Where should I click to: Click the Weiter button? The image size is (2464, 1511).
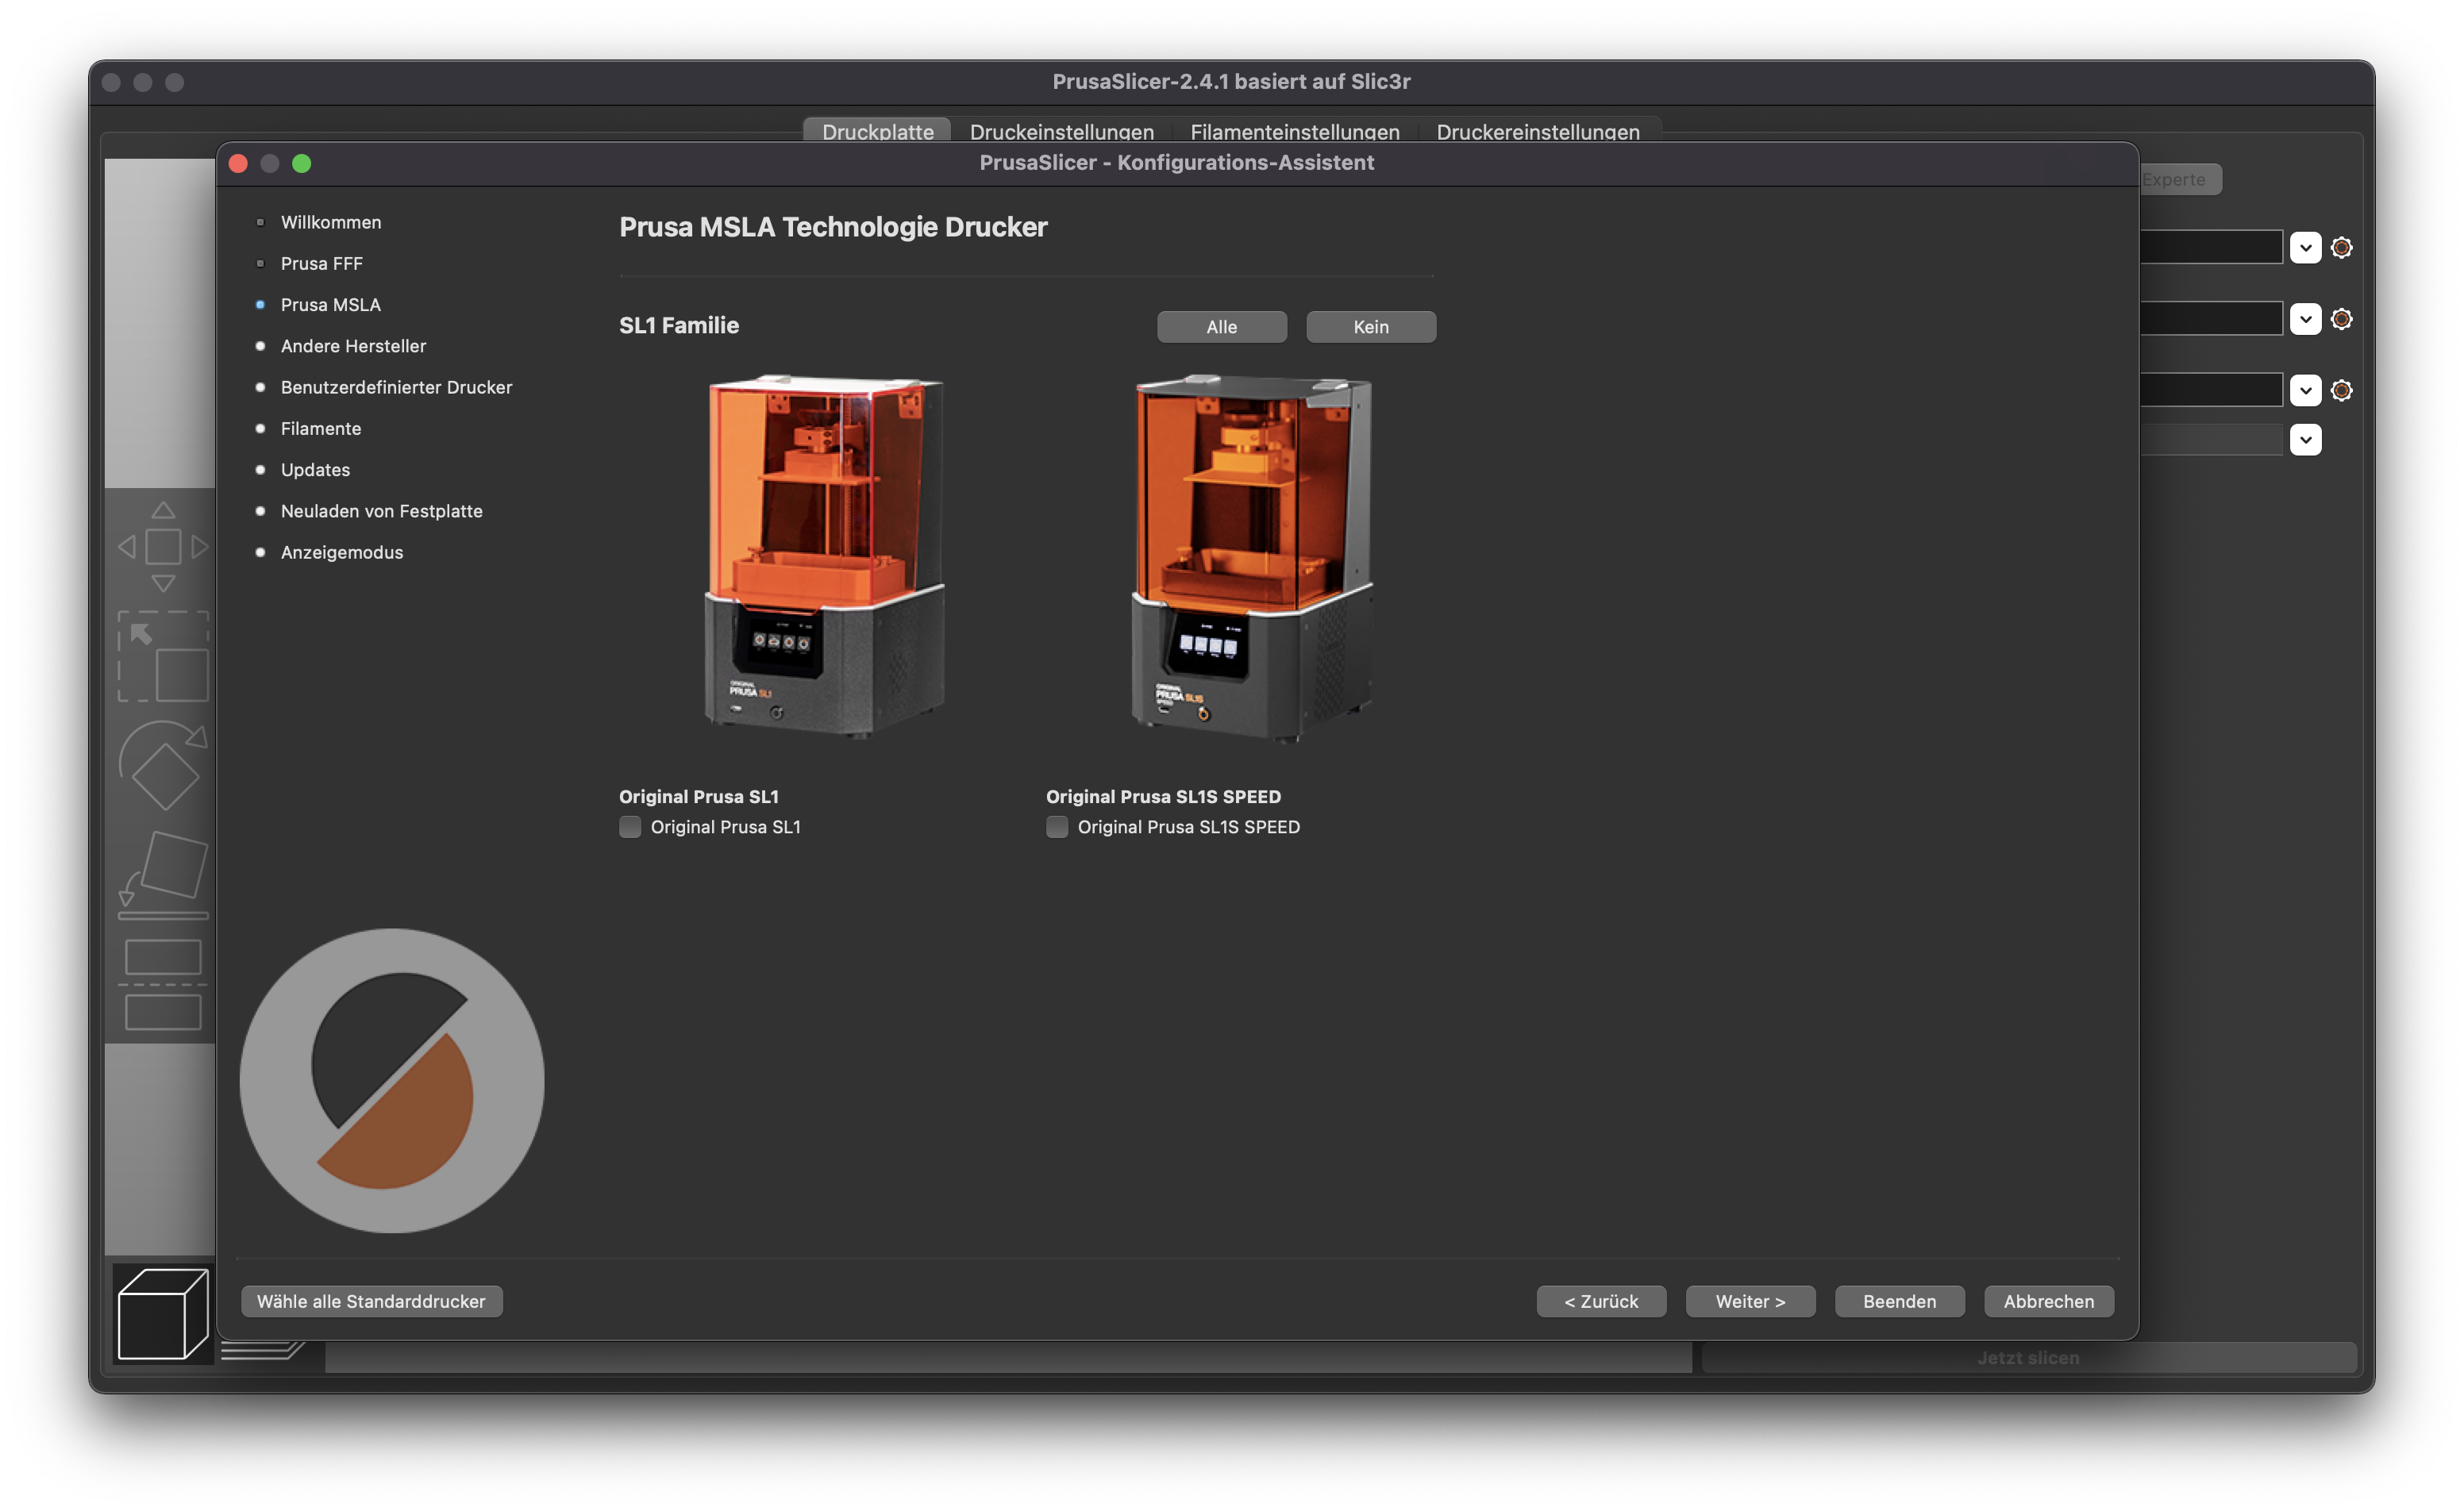[1750, 1301]
